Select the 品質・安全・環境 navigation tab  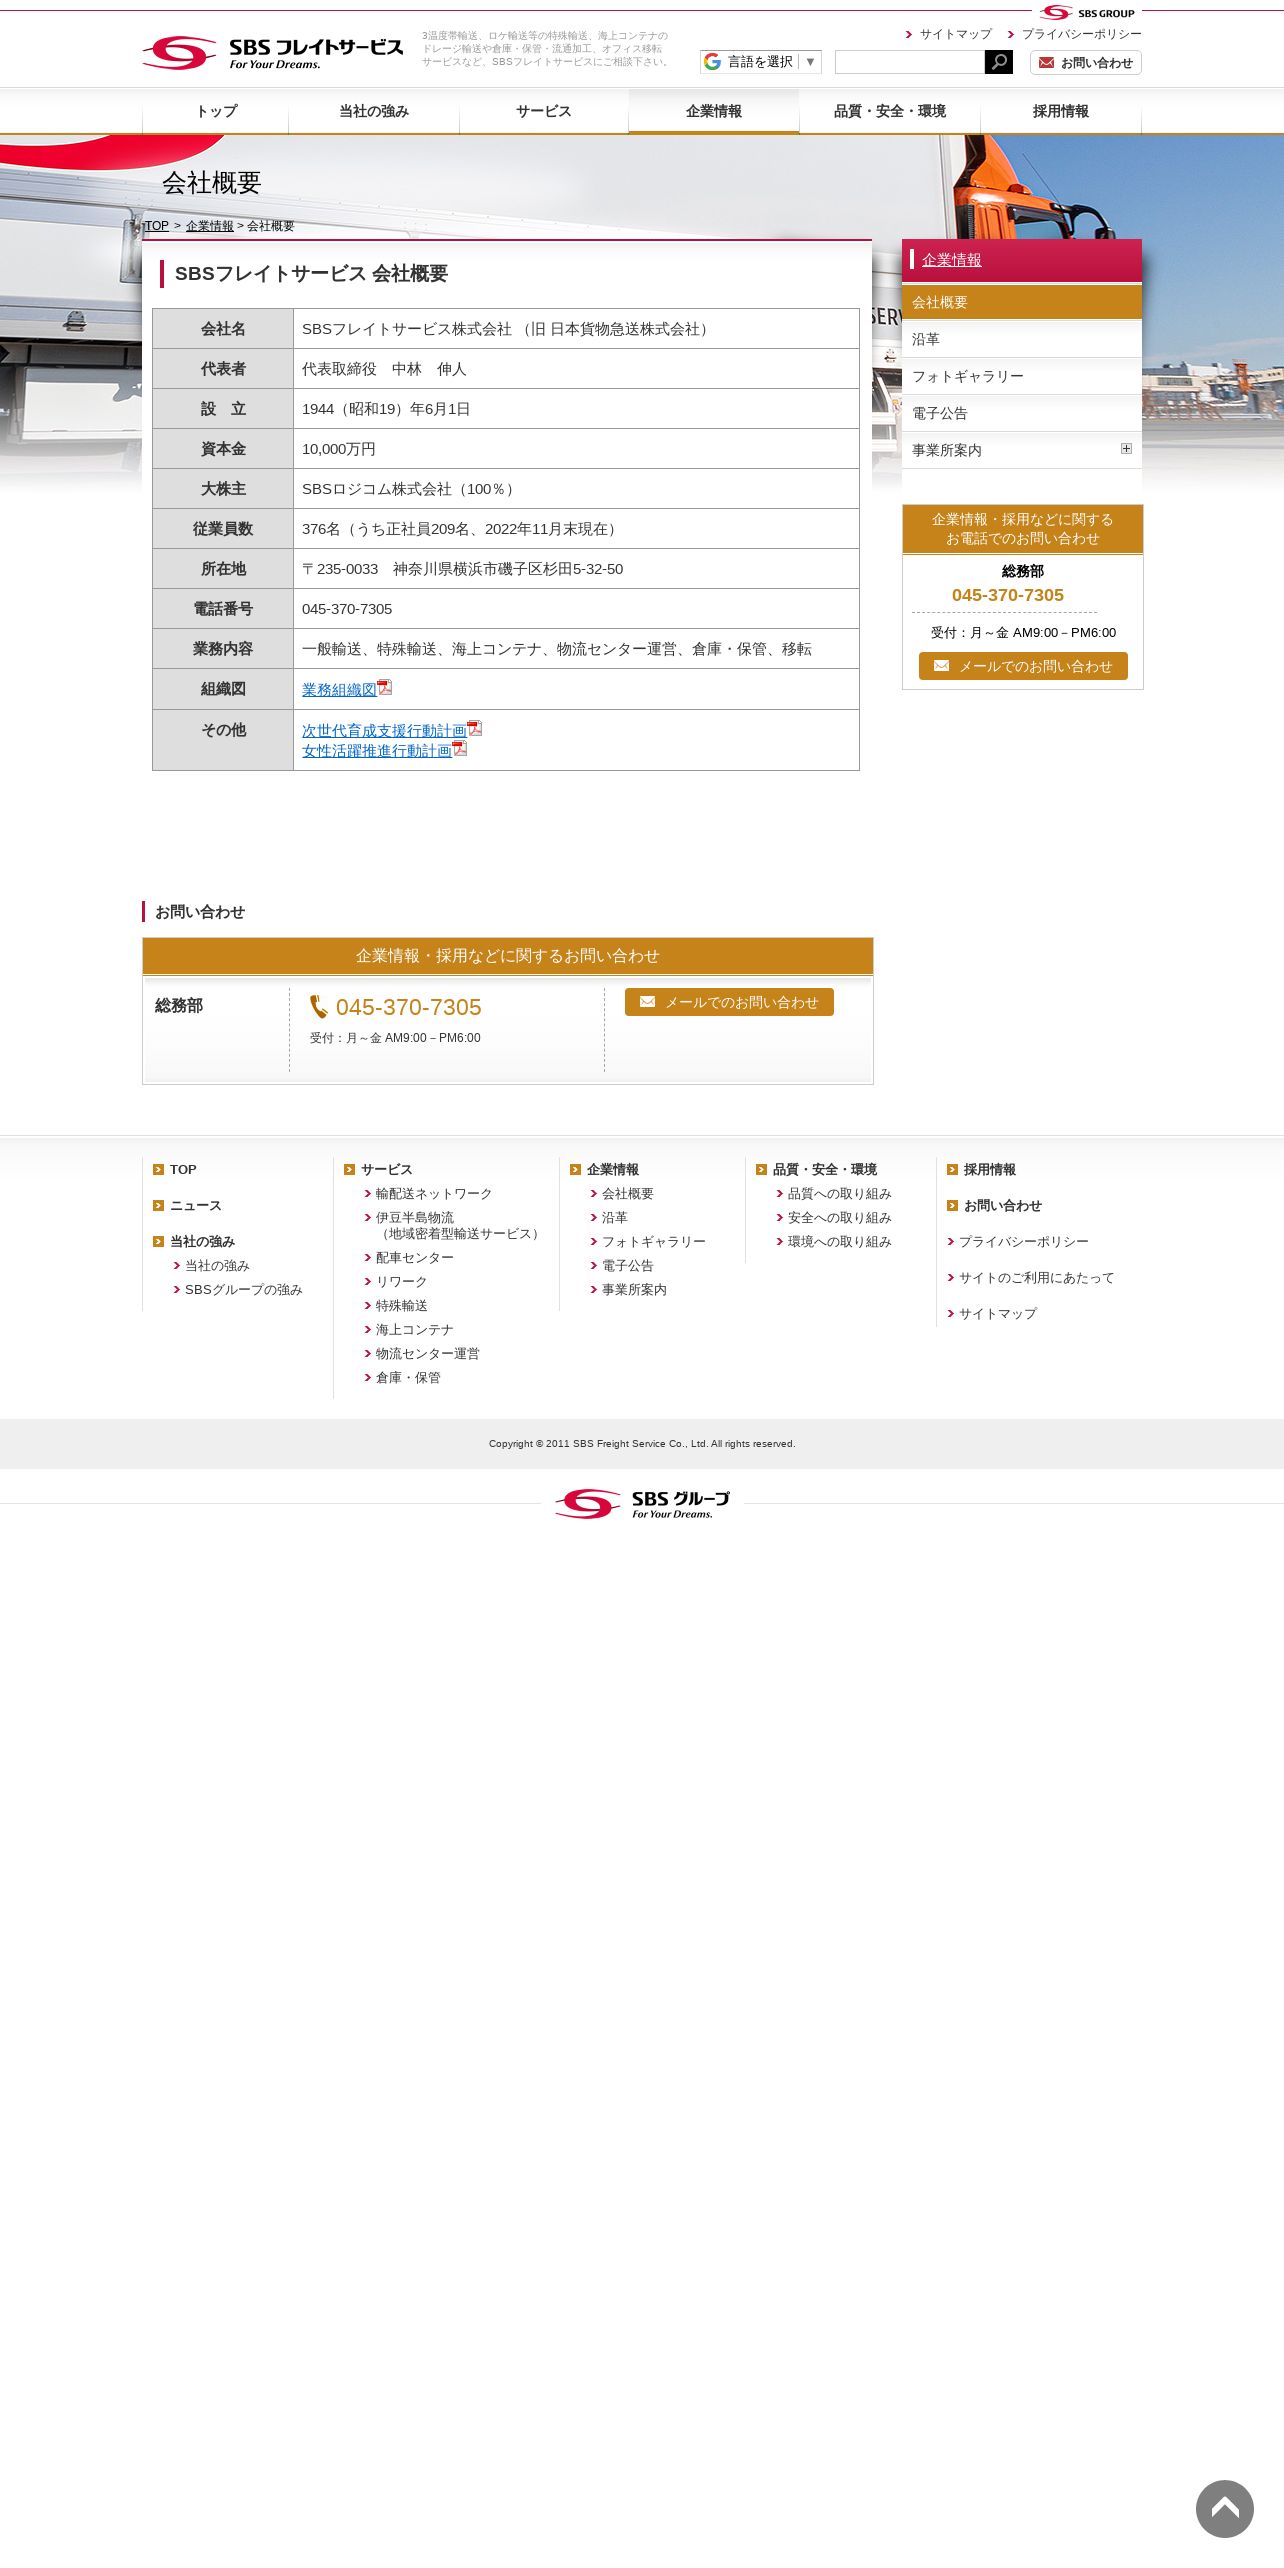(890, 111)
